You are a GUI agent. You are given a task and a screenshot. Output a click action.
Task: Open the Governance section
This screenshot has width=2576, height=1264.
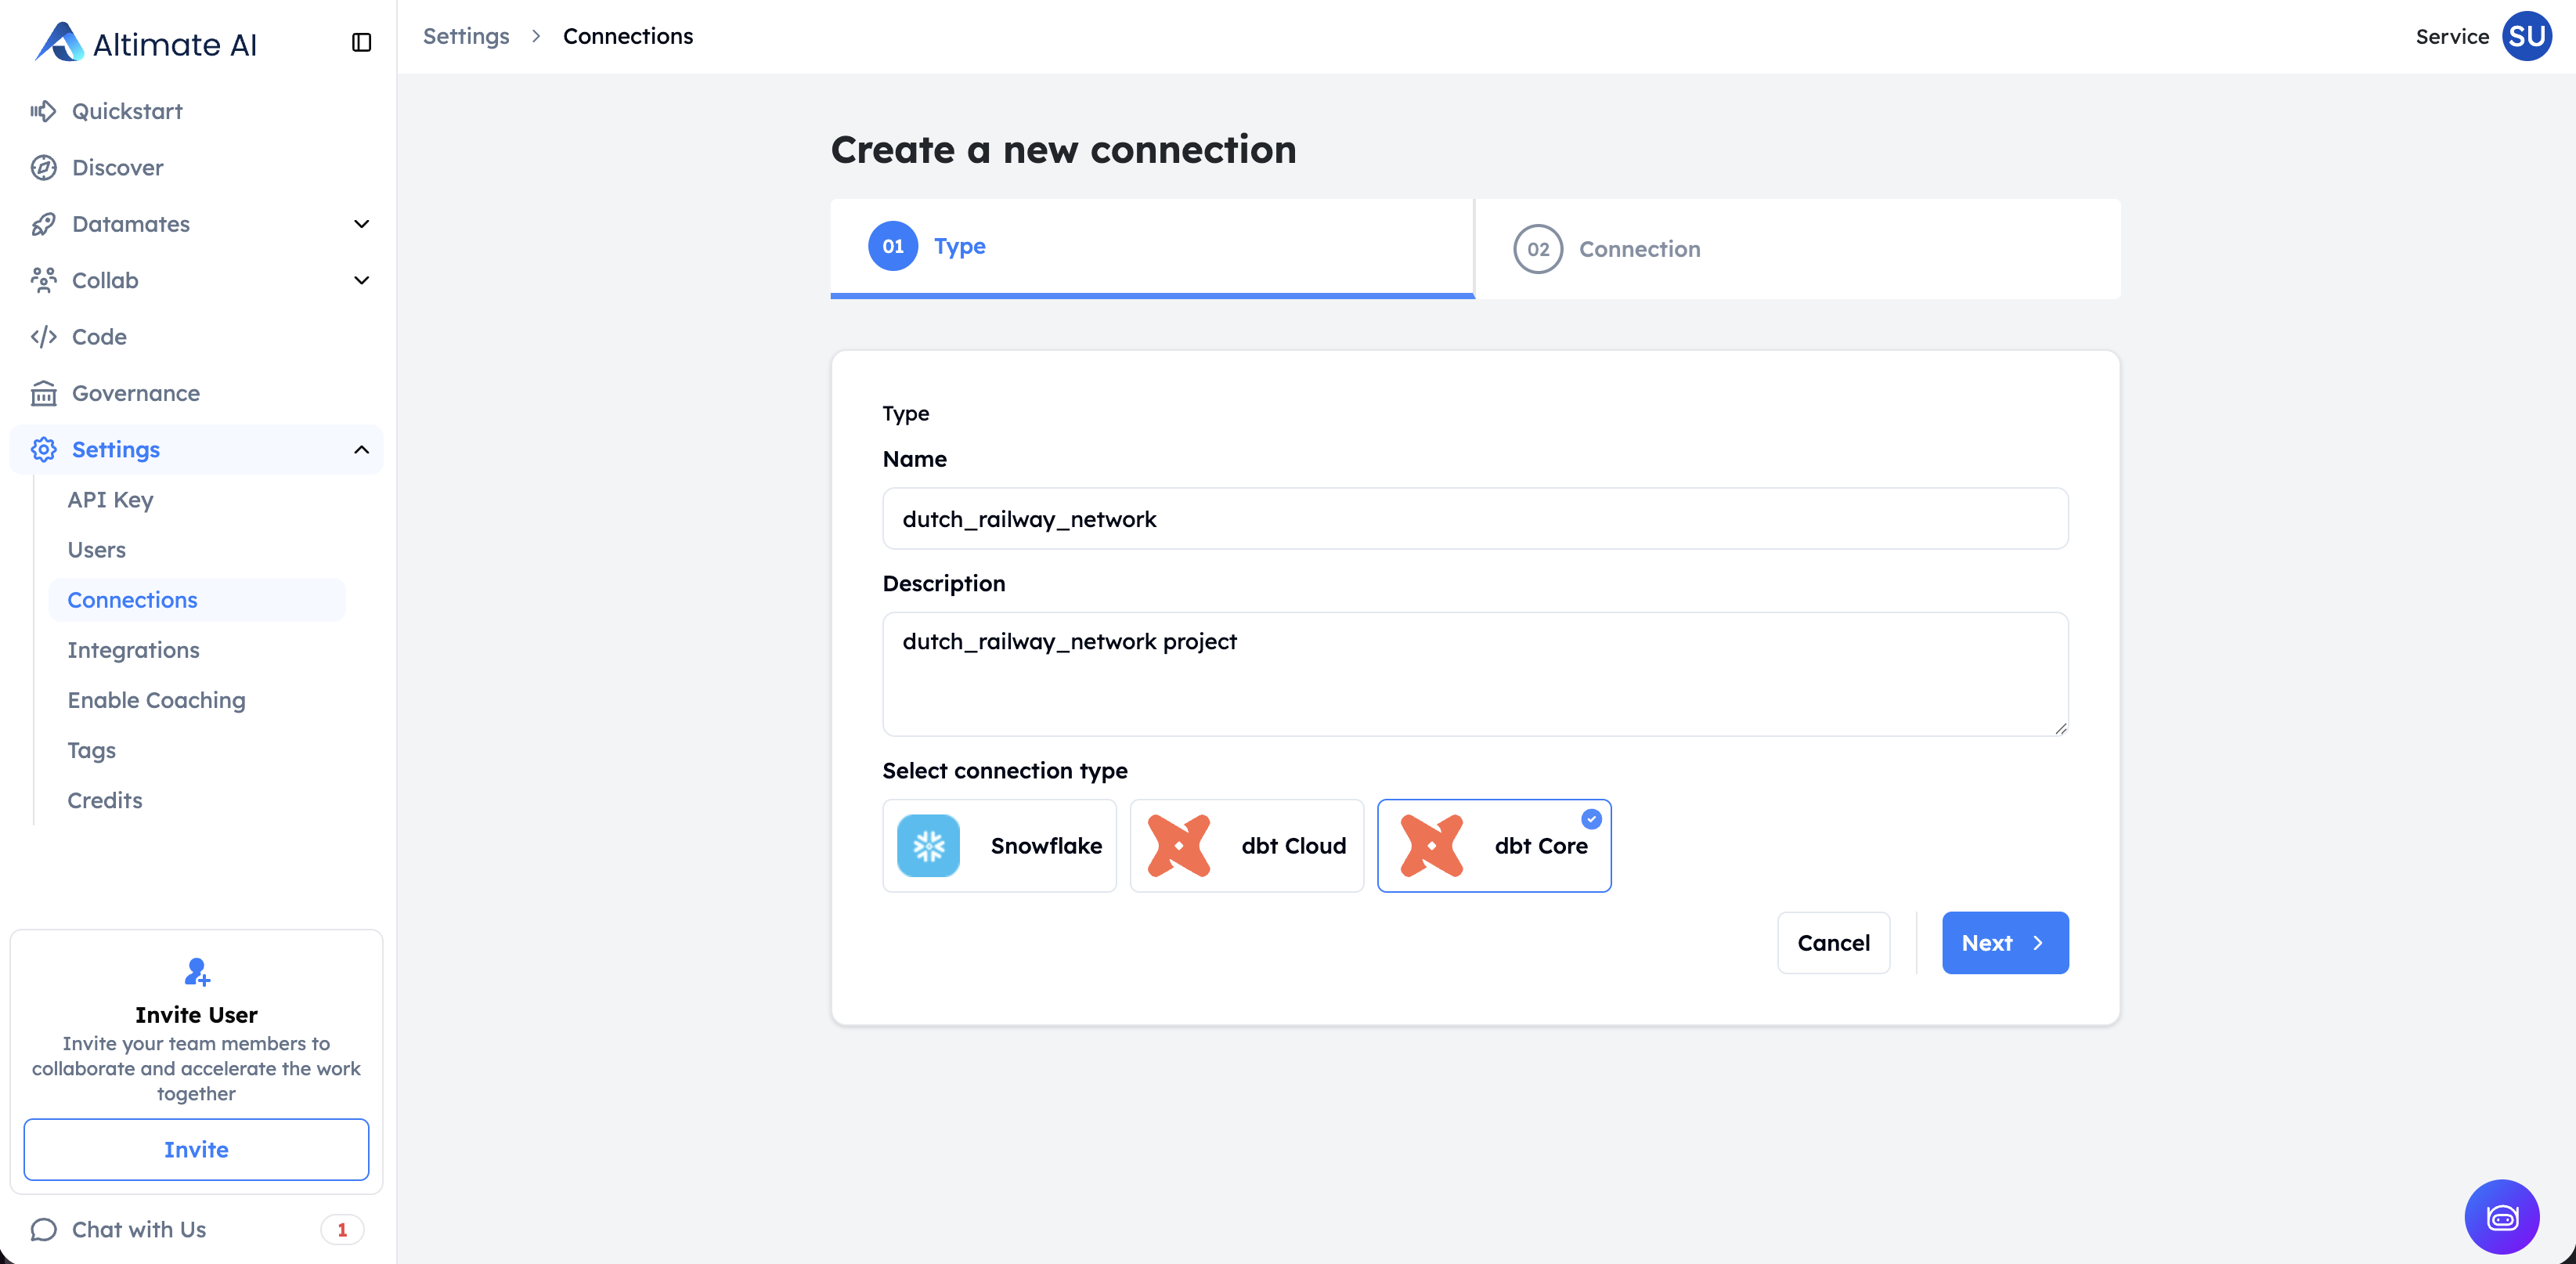tap(136, 393)
